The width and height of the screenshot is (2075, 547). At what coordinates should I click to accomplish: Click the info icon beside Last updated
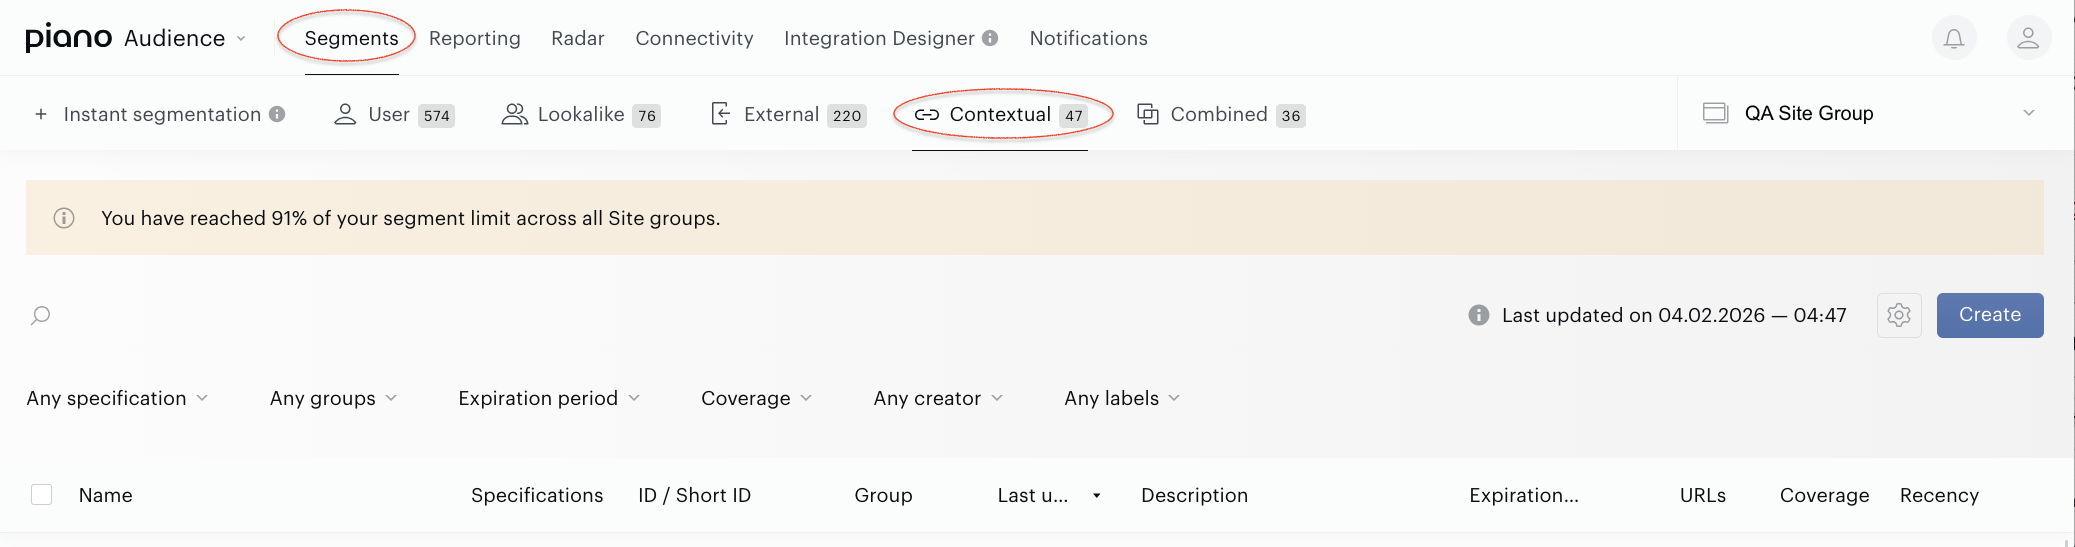coord(1478,315)
